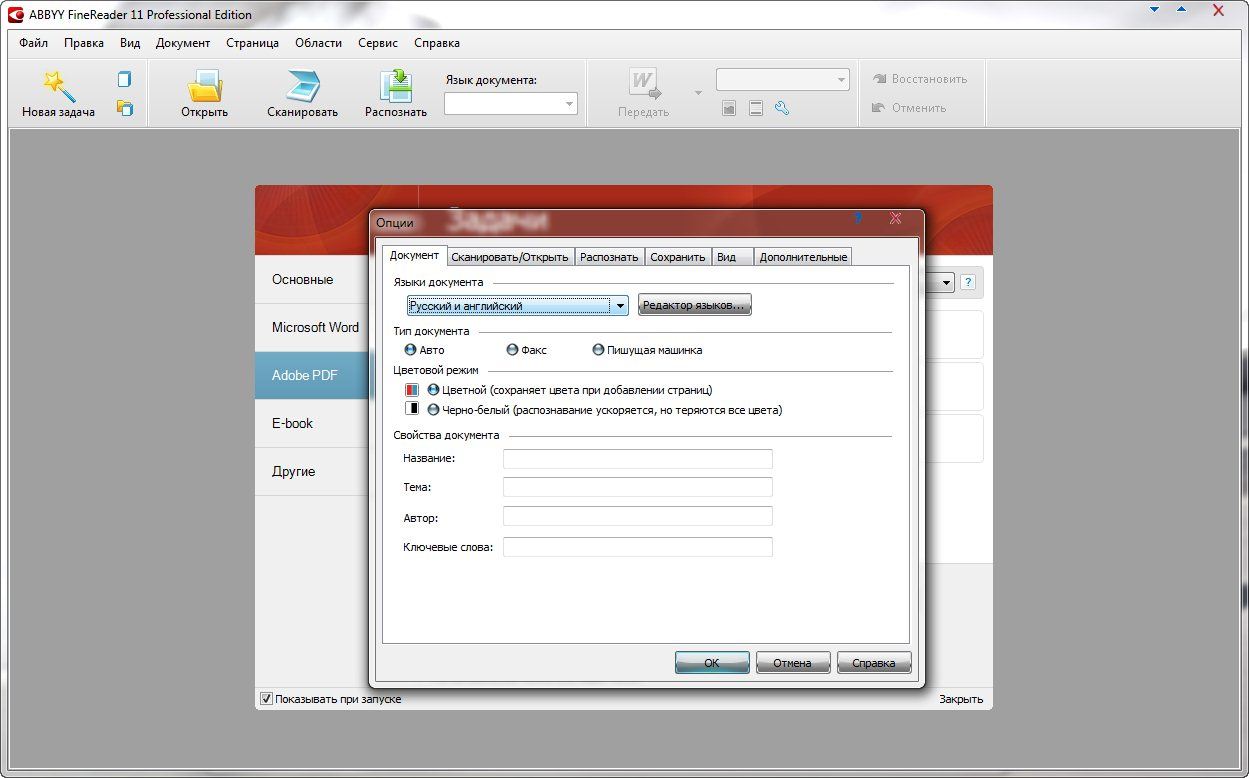Open the arrow next to Передать button
1249x778 pixels.
(698, 93)
